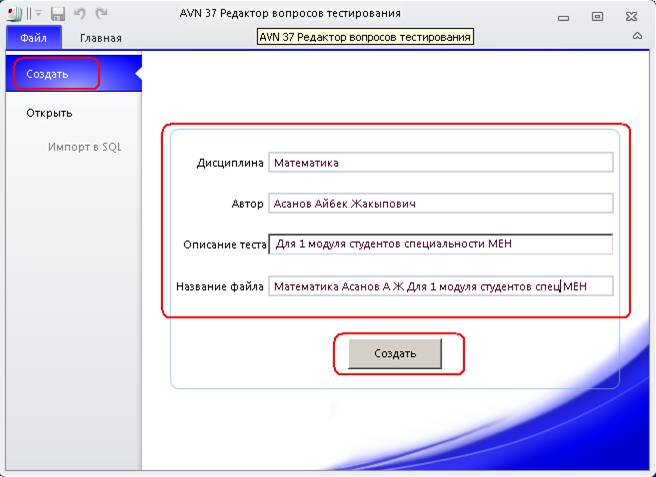Click the Описание теста label
Image resolution: width=656 pixels, height=477 pixels.
225,244
